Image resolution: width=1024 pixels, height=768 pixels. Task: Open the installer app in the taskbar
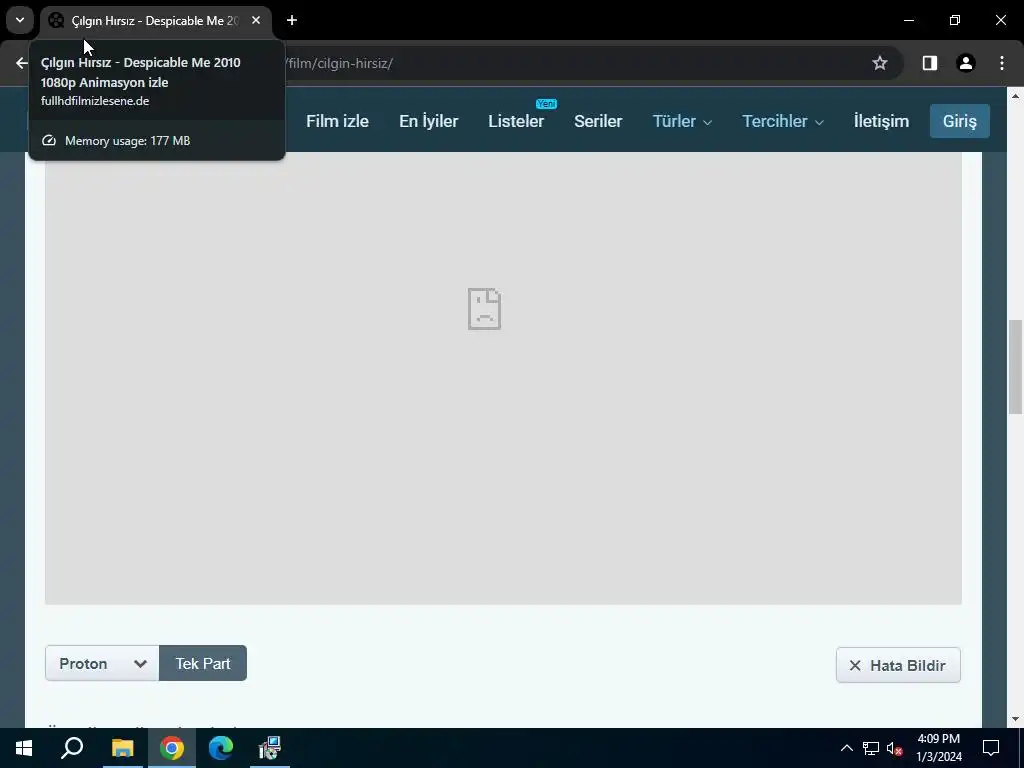tap(269, 748)
